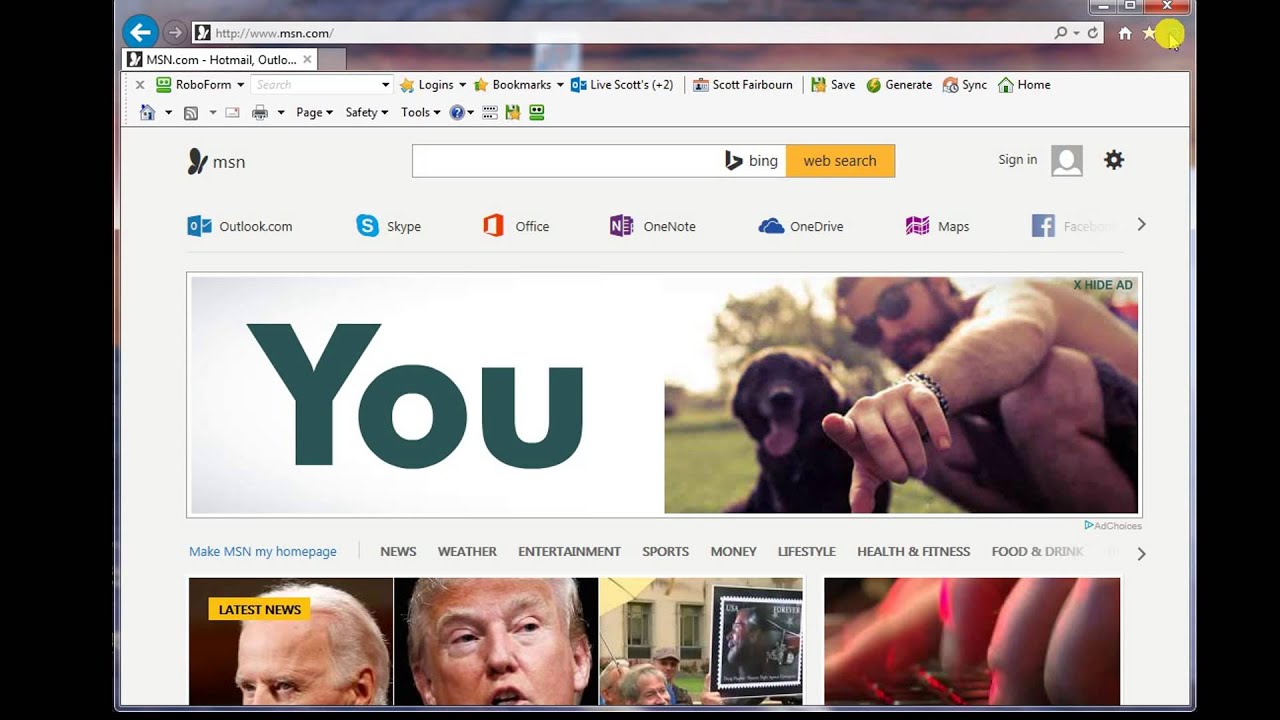Click the RSS feeds icon
The height and width of the screenshot is (720, 1280).
(x=191, y=113)
